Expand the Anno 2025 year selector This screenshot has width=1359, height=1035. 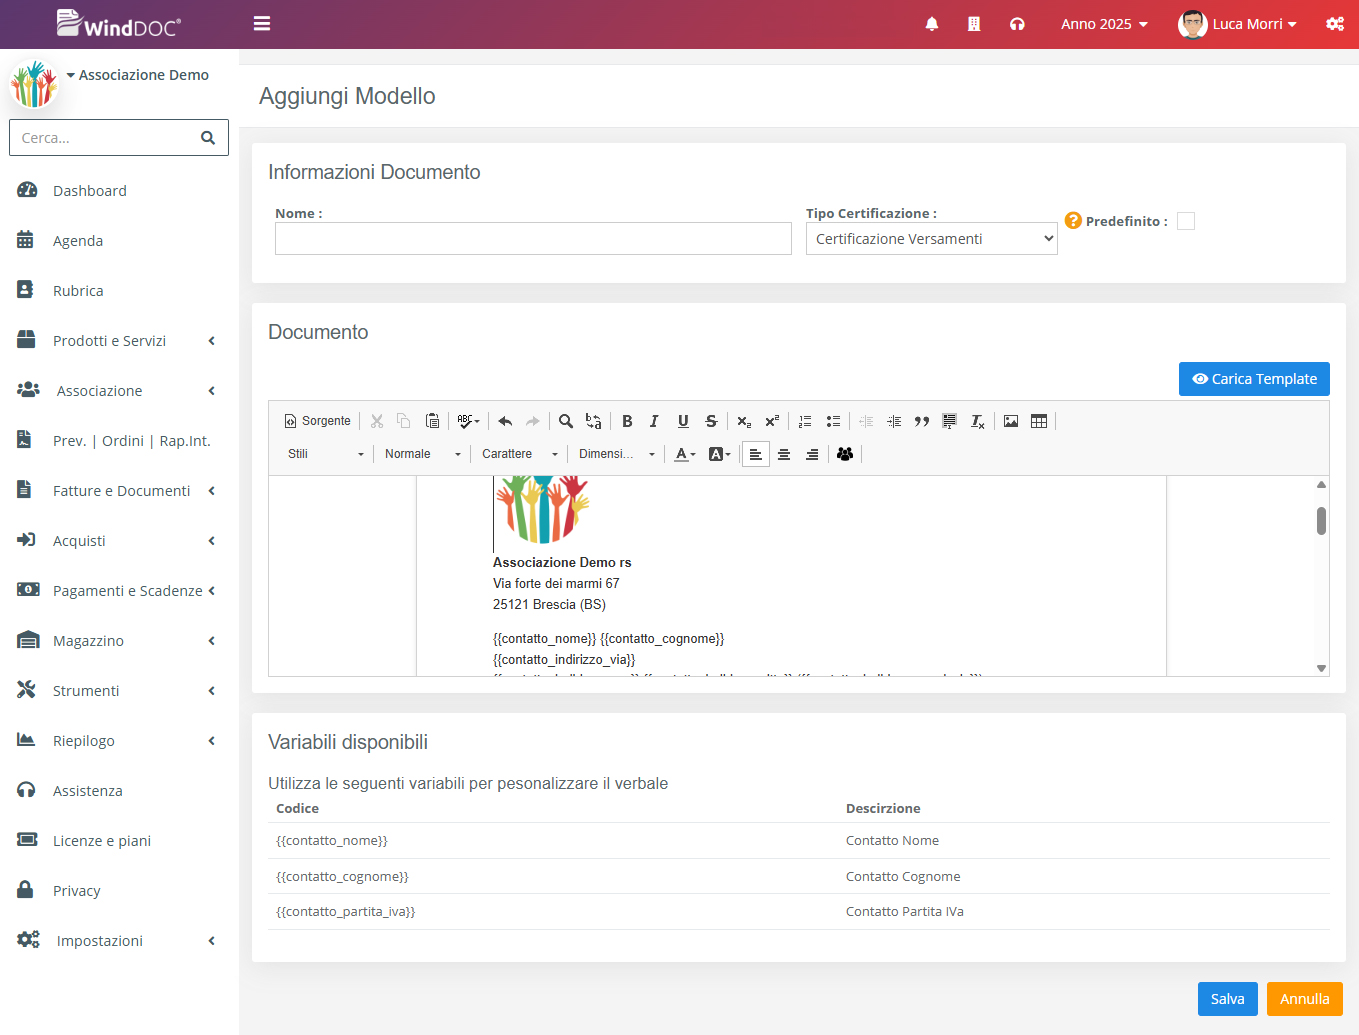pyautogui.click(x=1104, y=24)
